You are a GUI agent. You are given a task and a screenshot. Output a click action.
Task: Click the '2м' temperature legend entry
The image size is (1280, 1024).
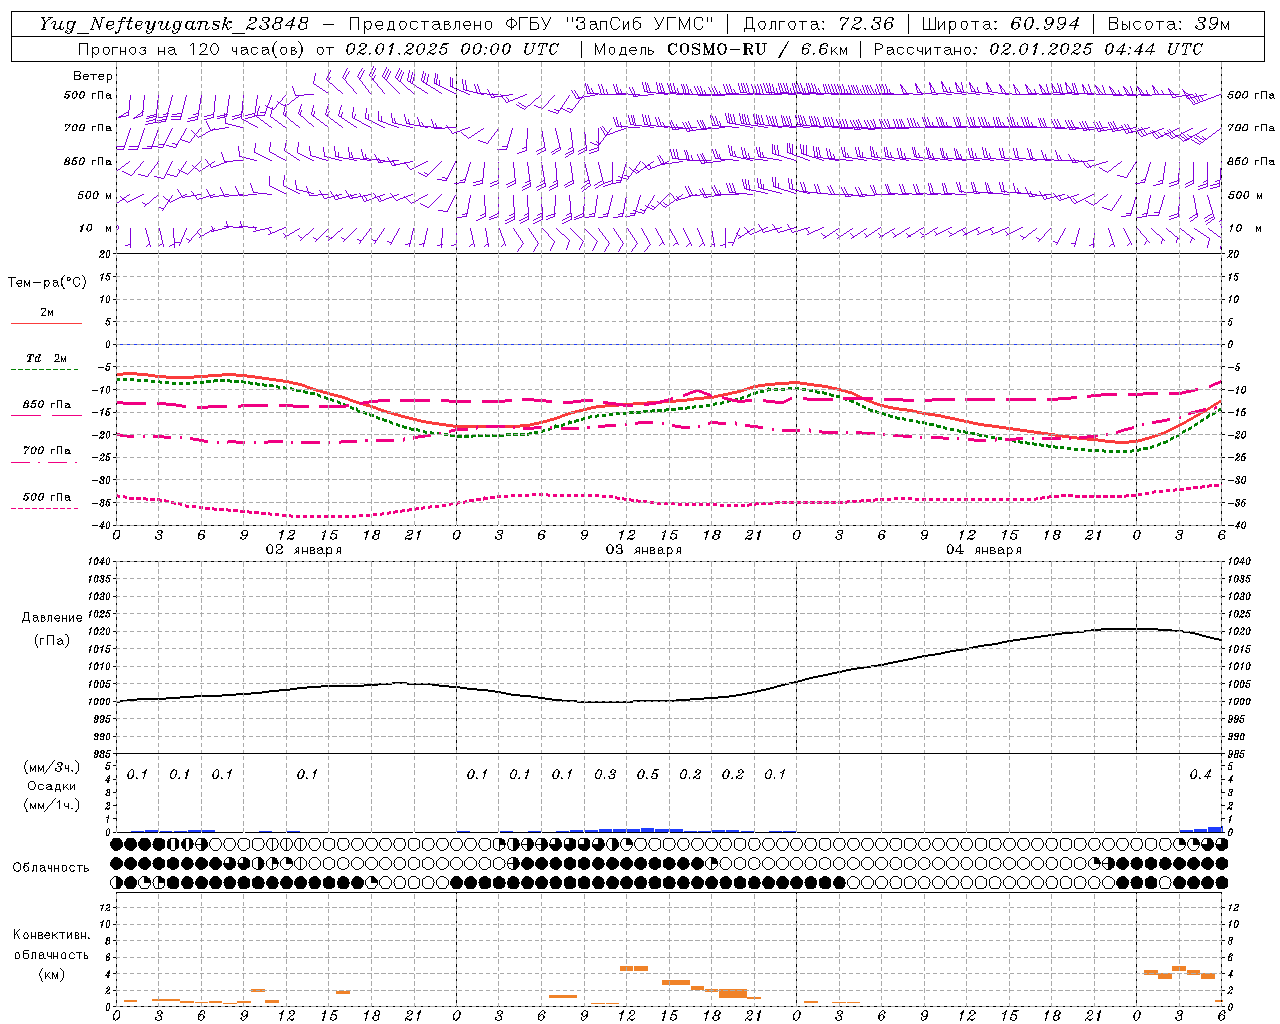point(47,313)
